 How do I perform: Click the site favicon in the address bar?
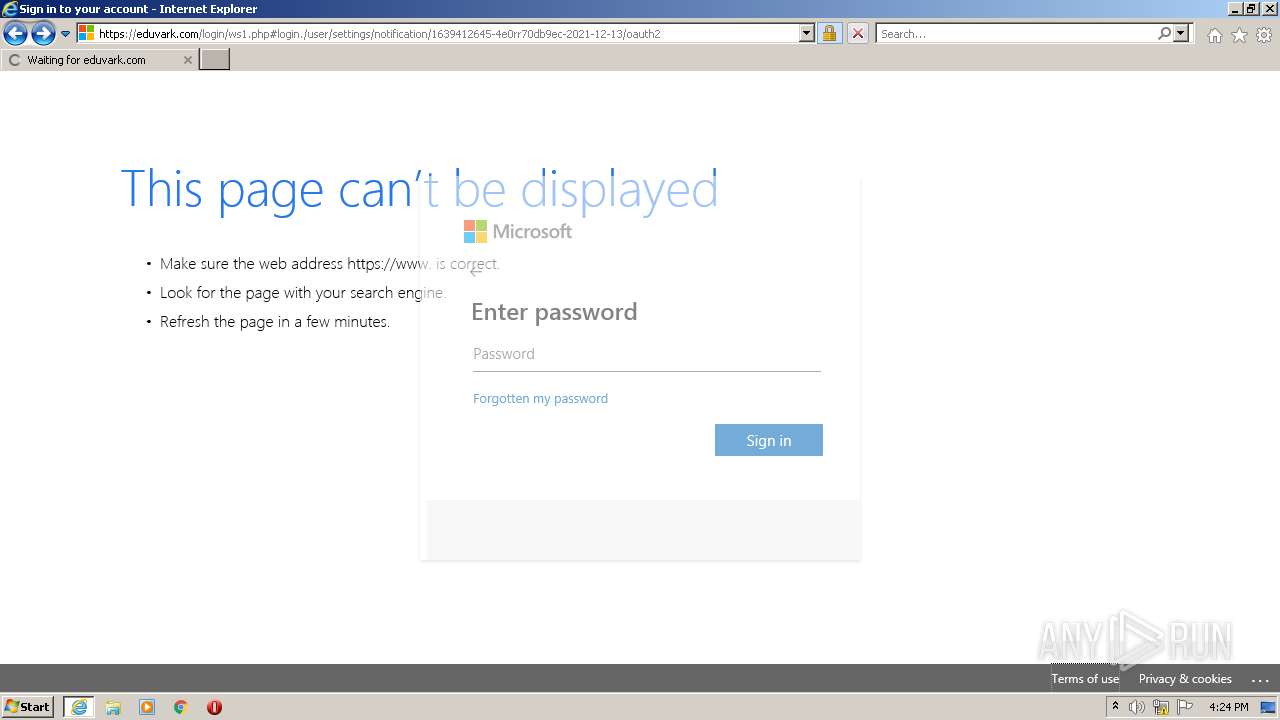86,33
